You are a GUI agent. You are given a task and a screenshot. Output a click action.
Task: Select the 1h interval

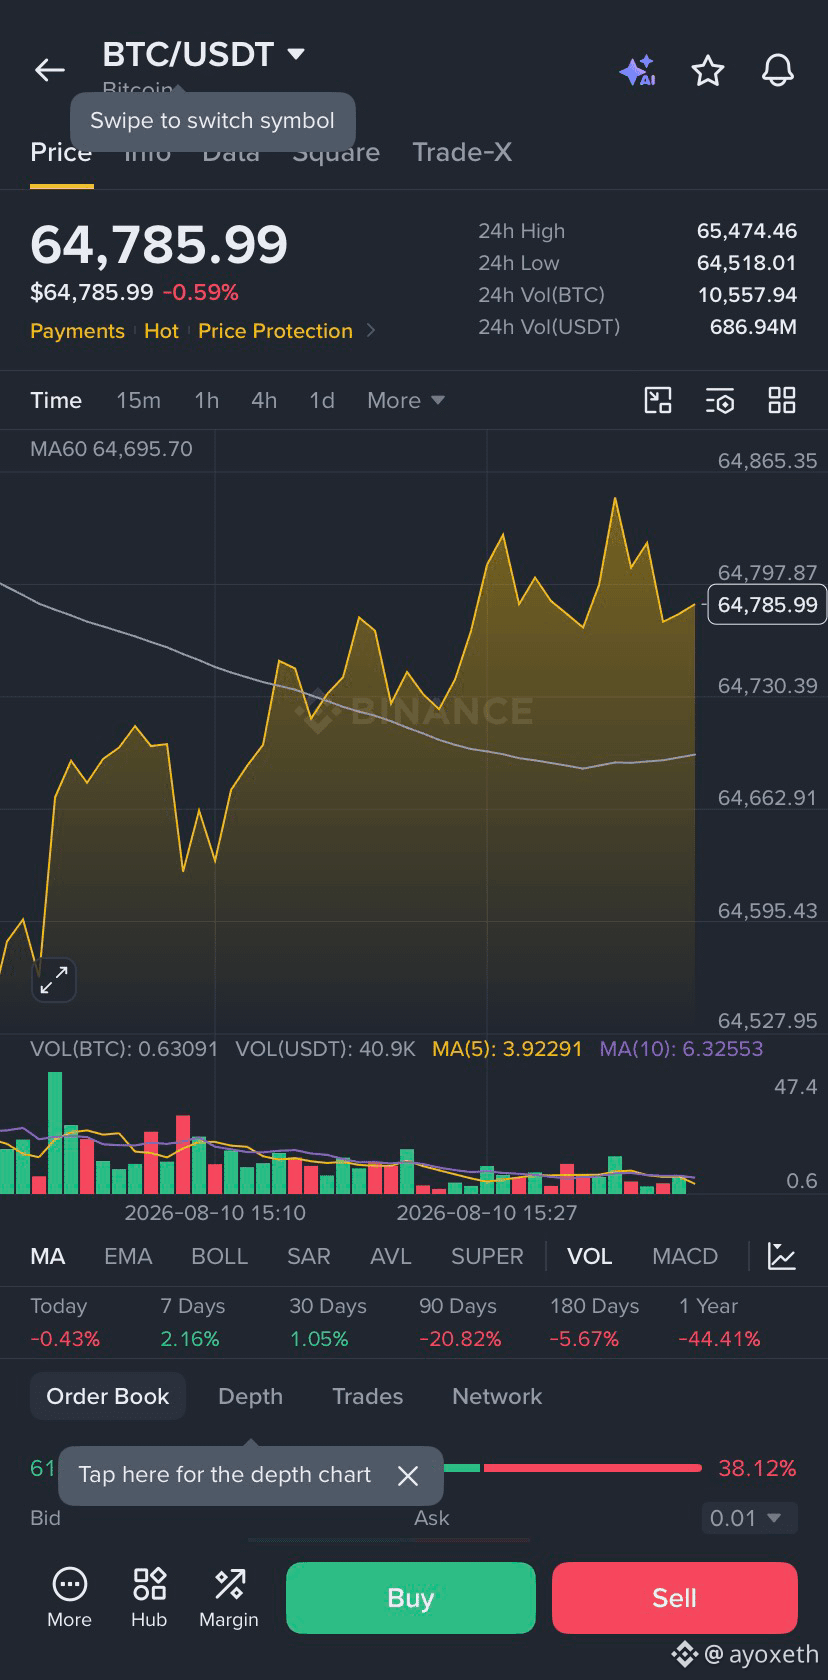pos(206,401)
